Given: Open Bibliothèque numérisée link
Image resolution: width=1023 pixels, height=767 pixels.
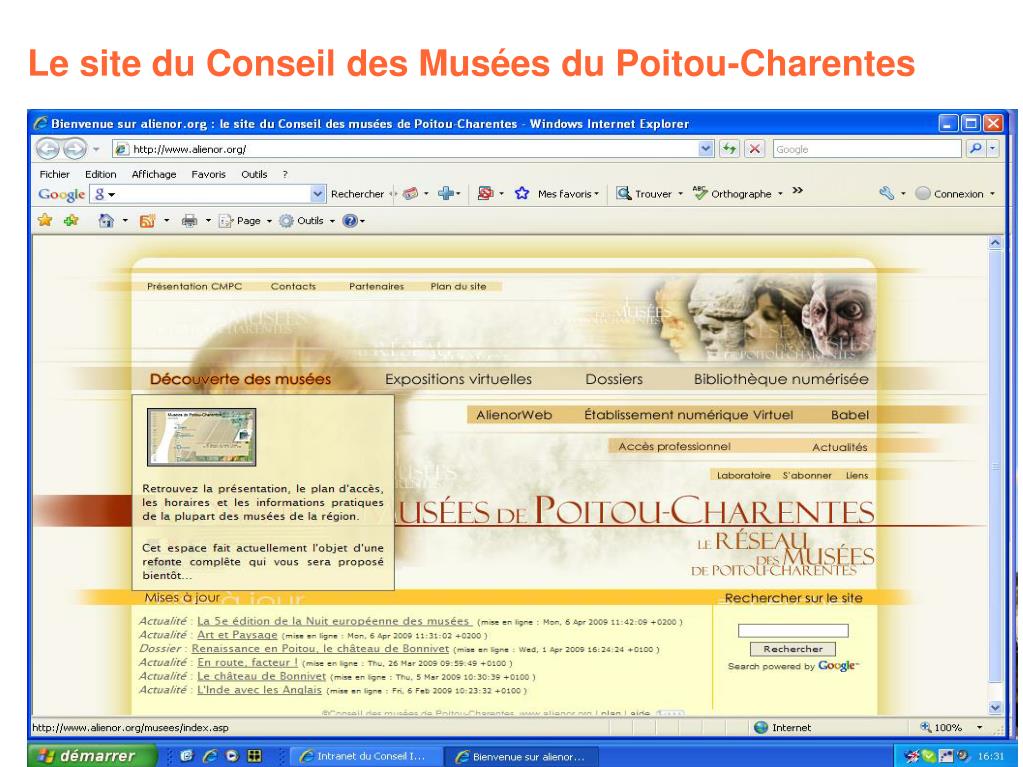Looking at the screenshot, I should pyautogui.click(x=781, y=379).
